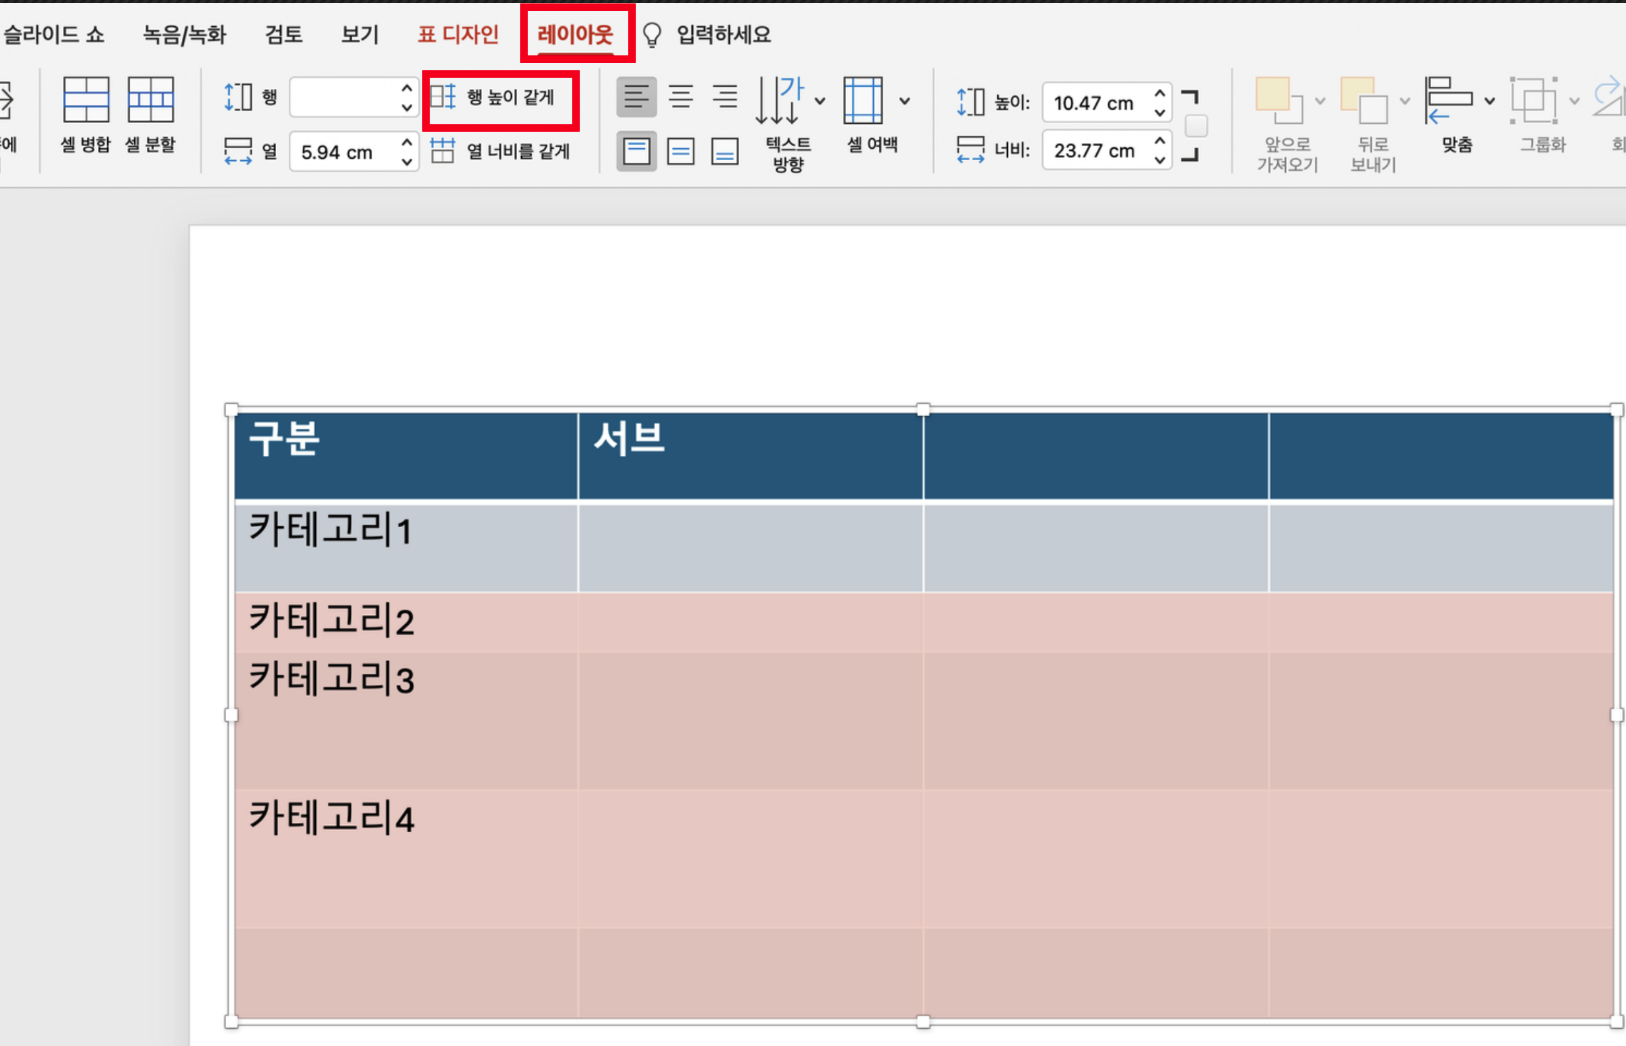Align text left in cell
1626x1046 pixels.
click(x=636, y=97)
